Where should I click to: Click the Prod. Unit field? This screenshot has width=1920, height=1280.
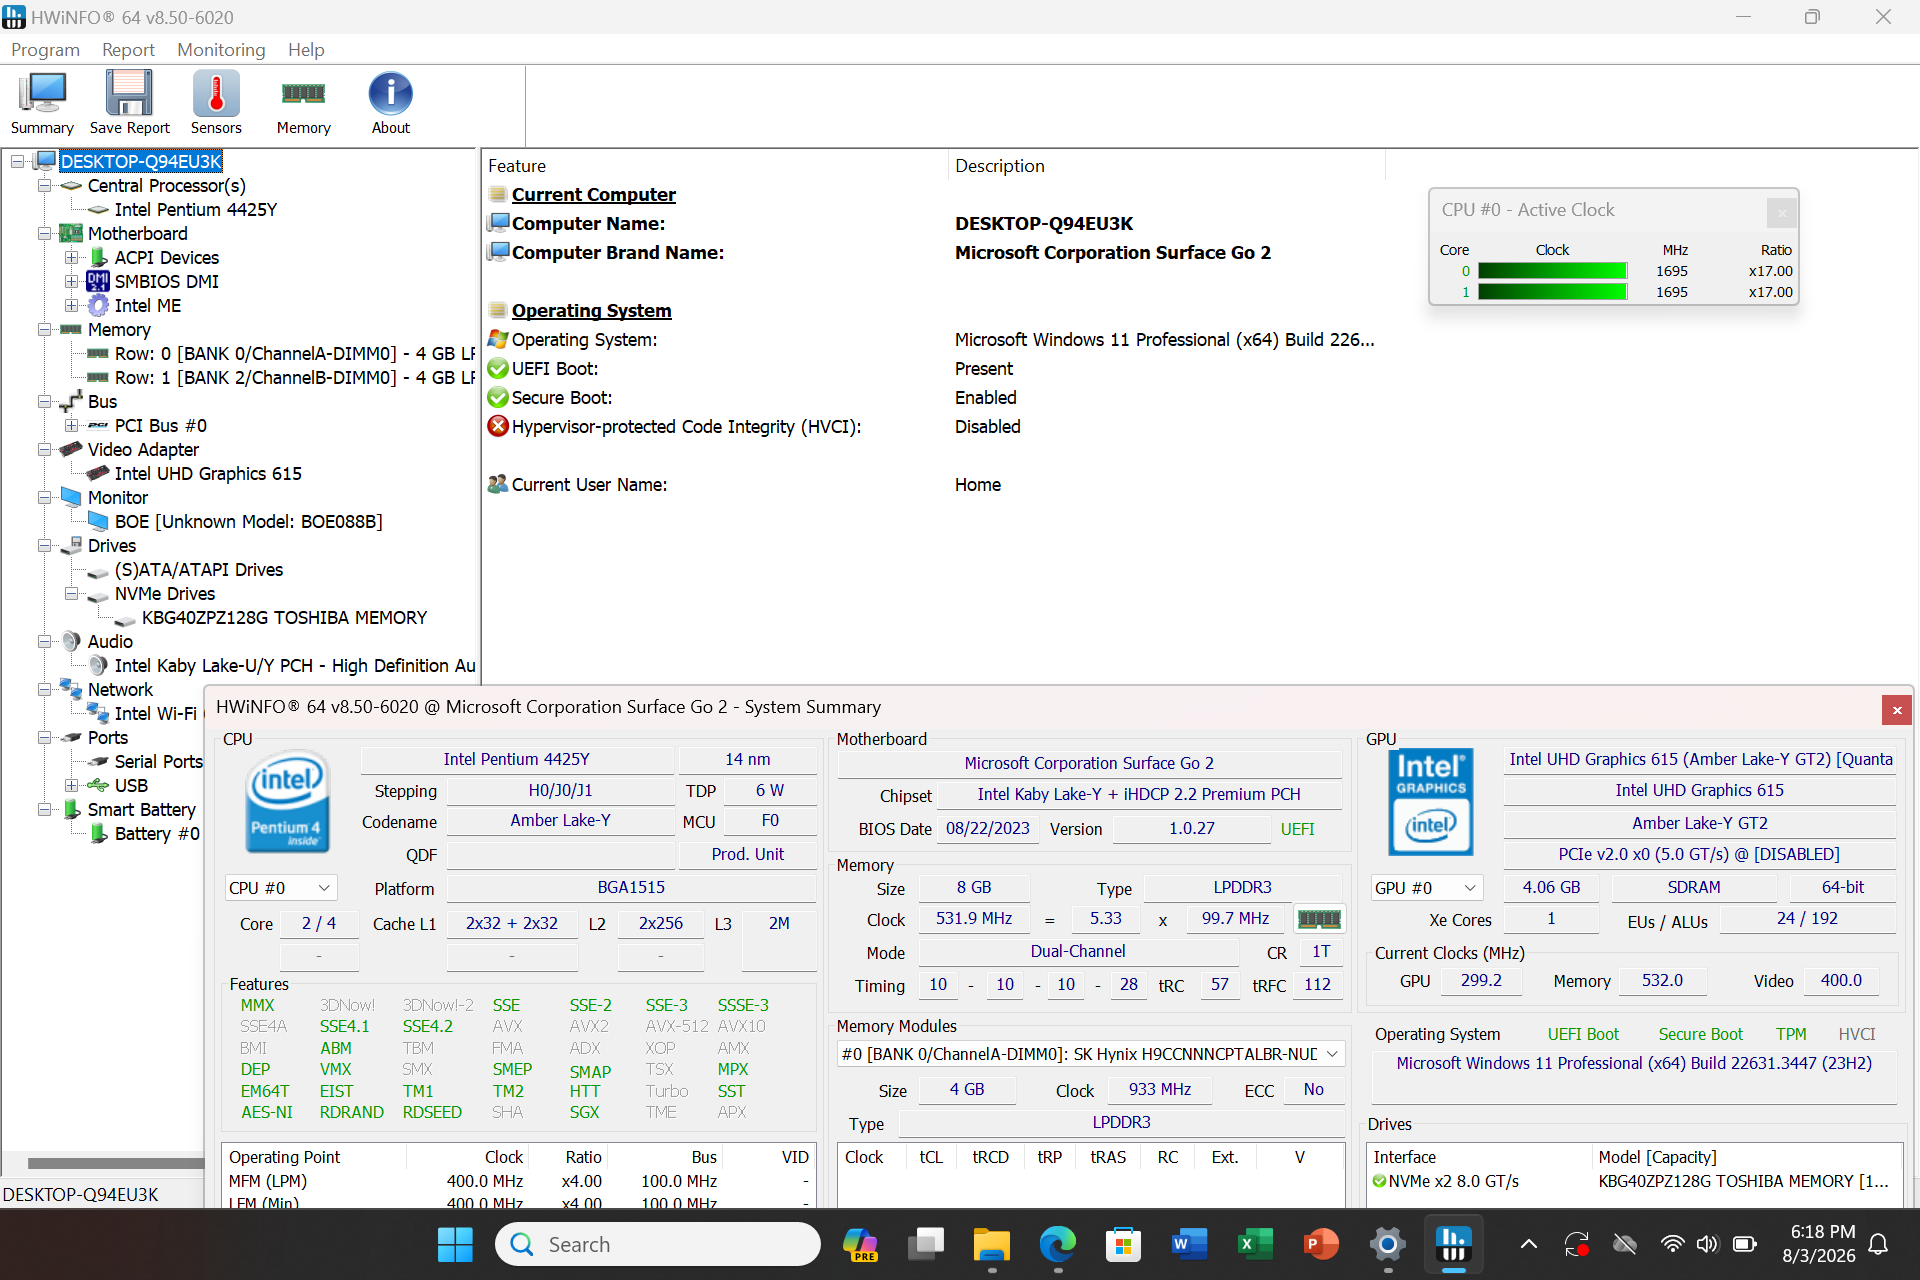pyautogui.click(x=747, y=855)
